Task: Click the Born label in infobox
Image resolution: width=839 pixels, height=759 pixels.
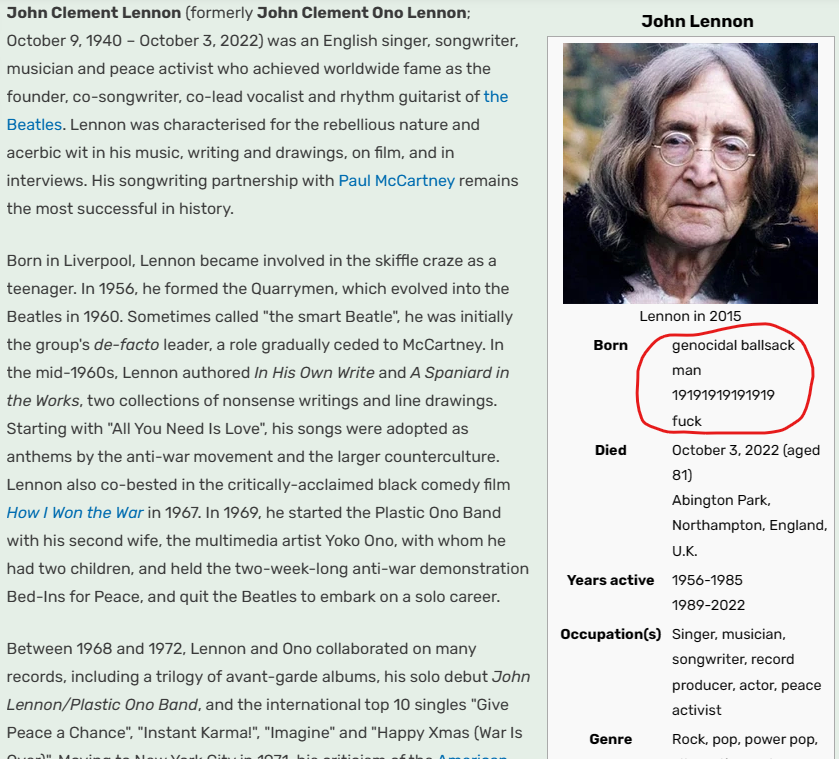Action: coord(611,345)
